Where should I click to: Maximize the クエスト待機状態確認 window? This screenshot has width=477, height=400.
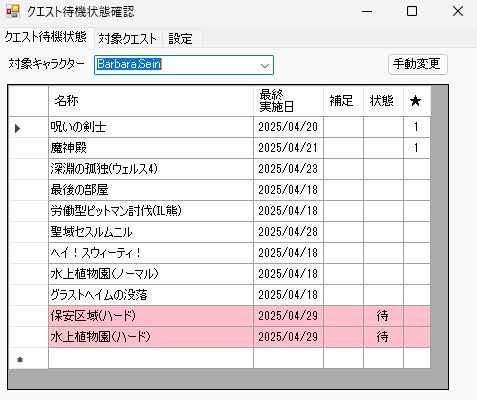[412, 12]
